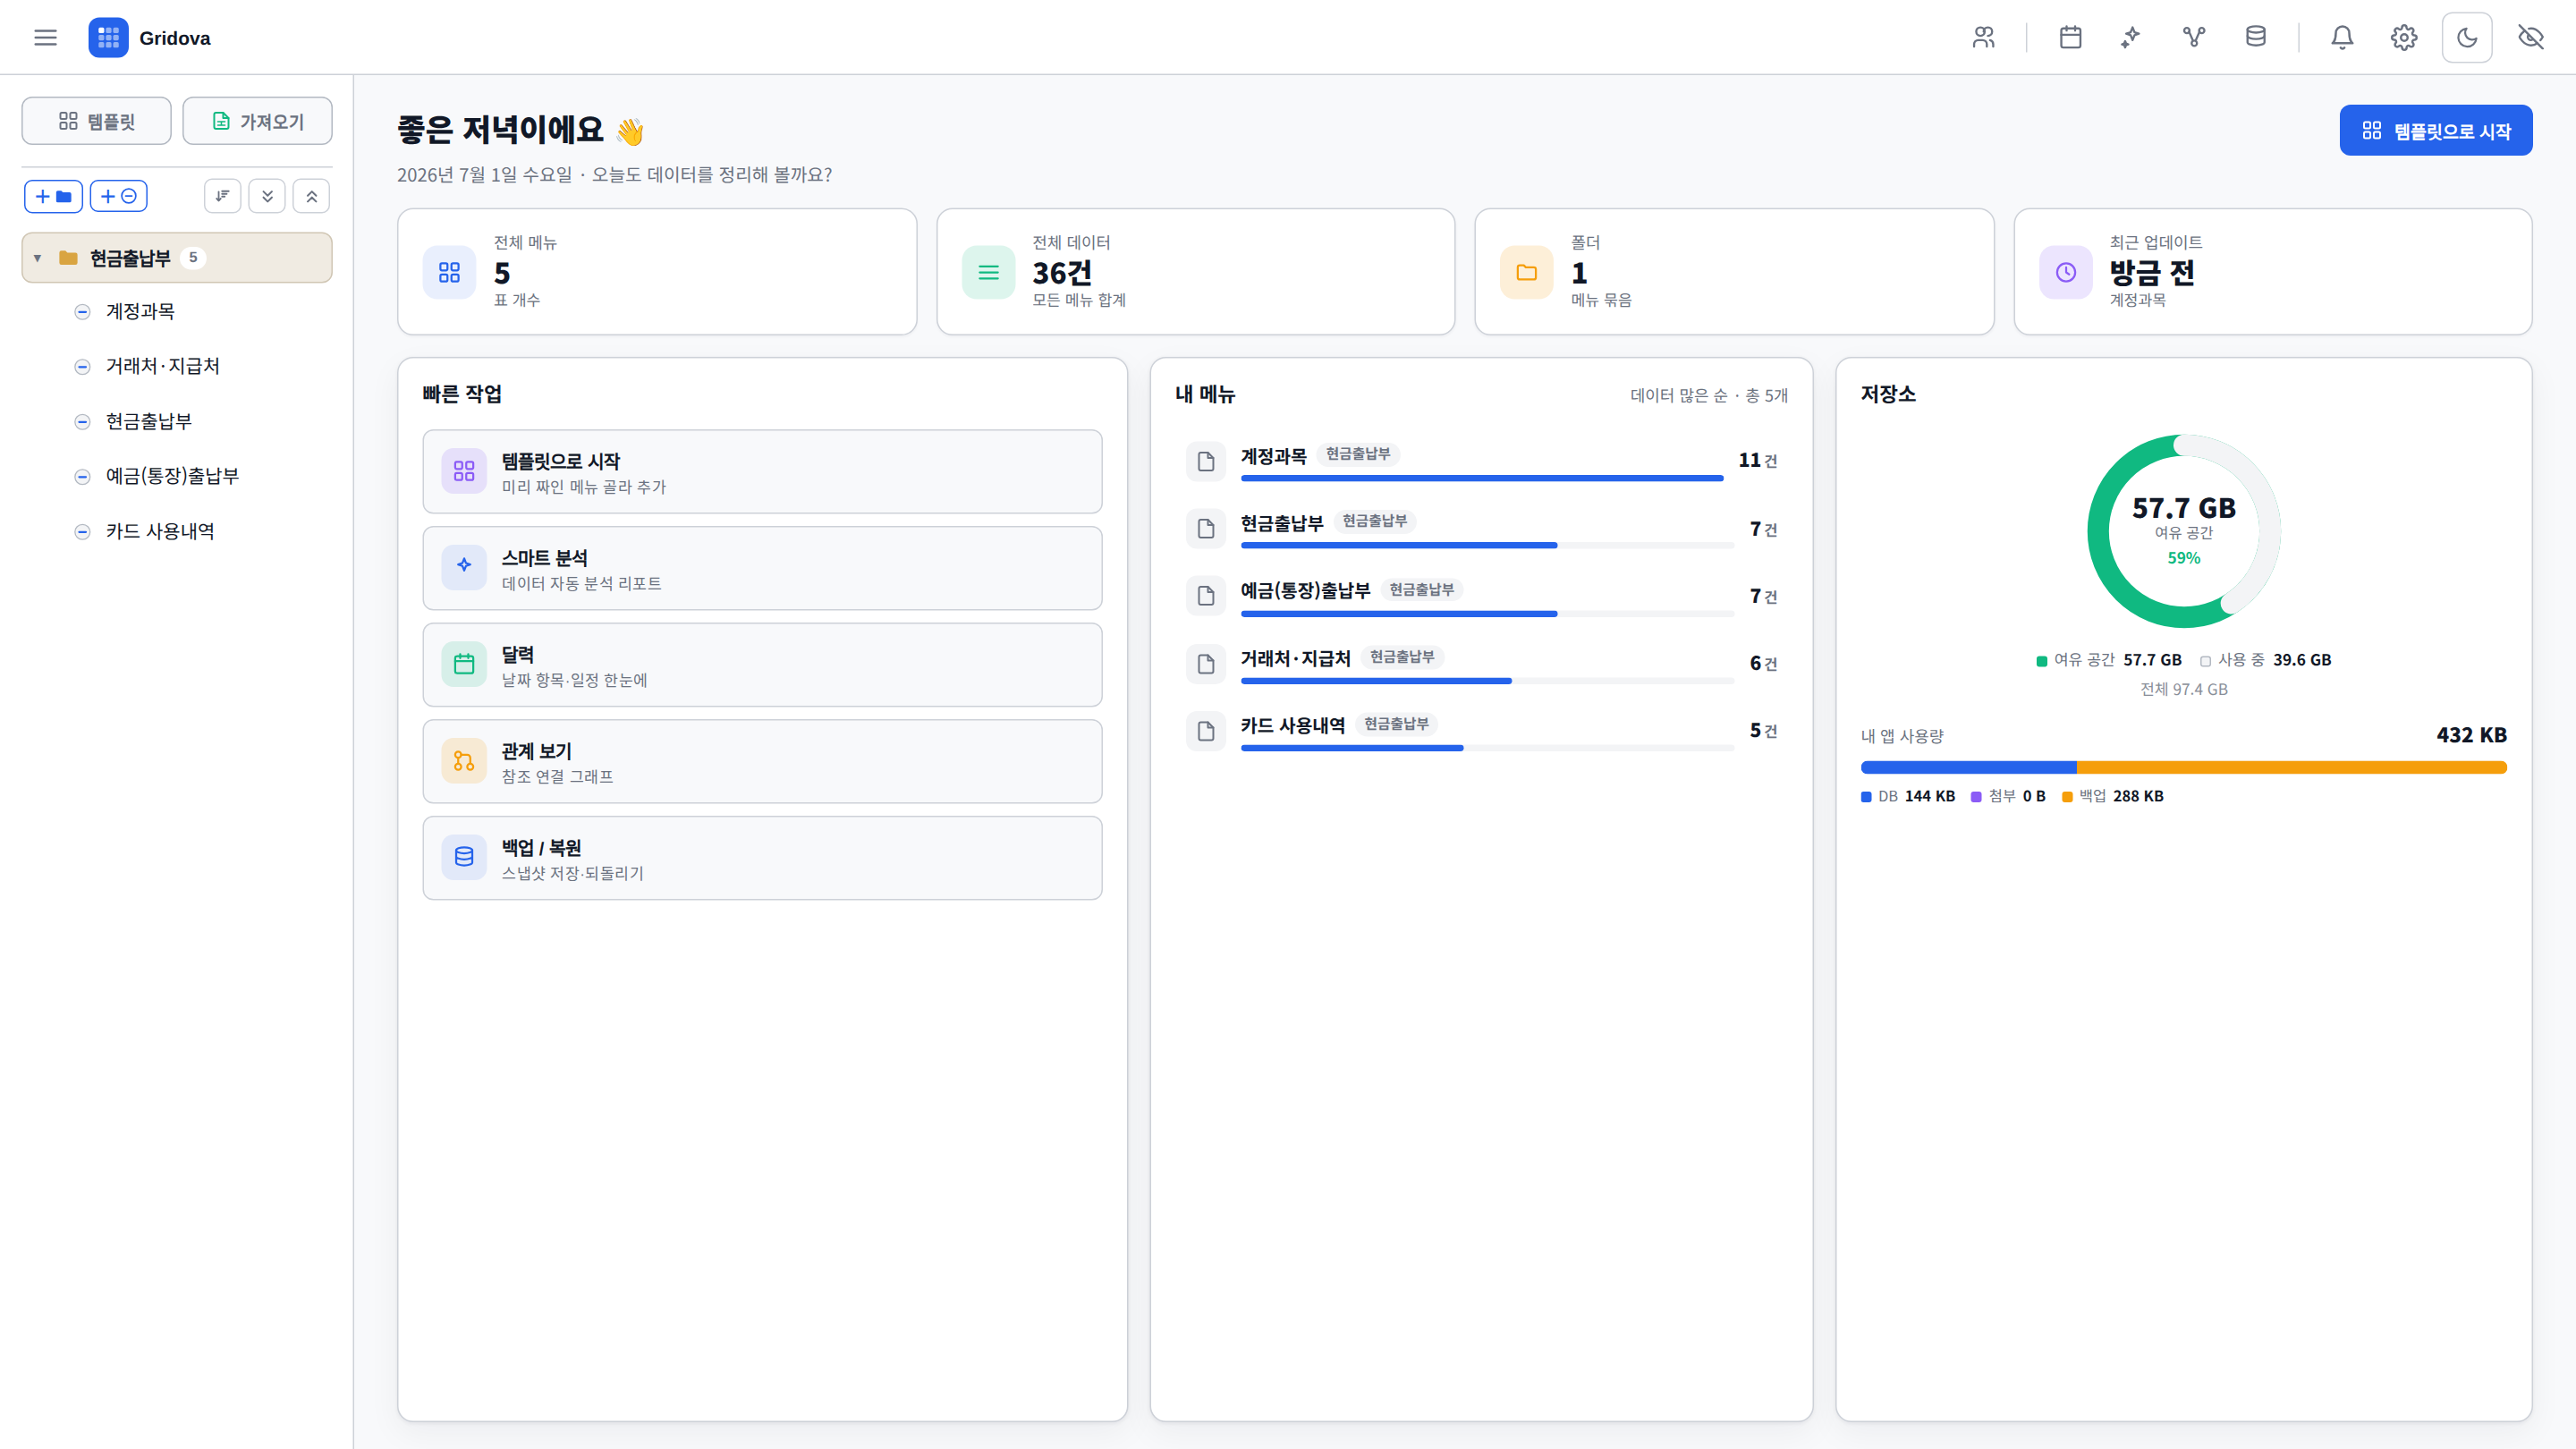Open 카드 사용내역 in the sidebar
Image resolution: width=2576 pixels, height=1449 pixels.
pyautogui.click(x=160, y=531)
